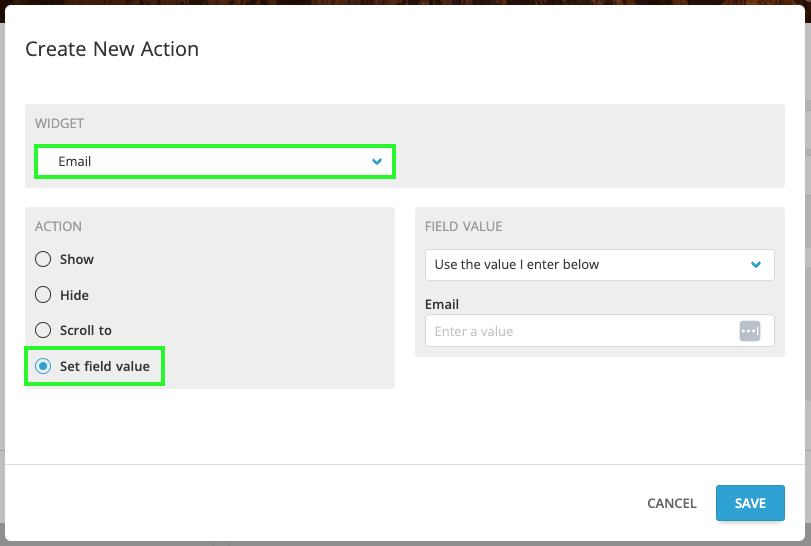Focus the 'Enter a value' input field
The height and width of the screenshot is (546, 811).
[x=580, y=331]
